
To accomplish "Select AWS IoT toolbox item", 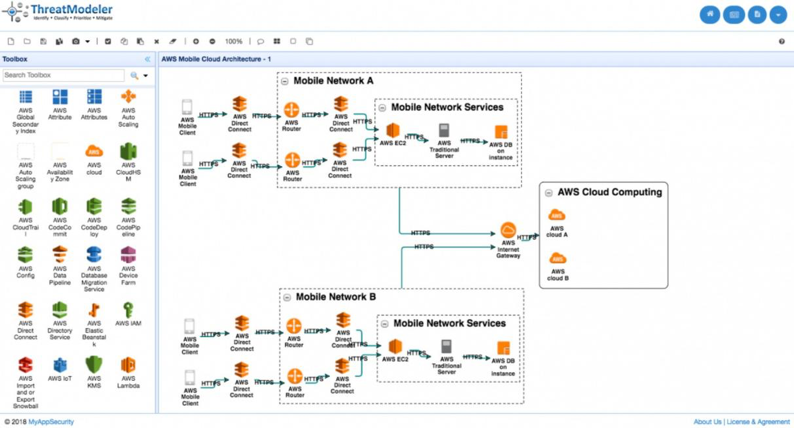I will point(60,369).
